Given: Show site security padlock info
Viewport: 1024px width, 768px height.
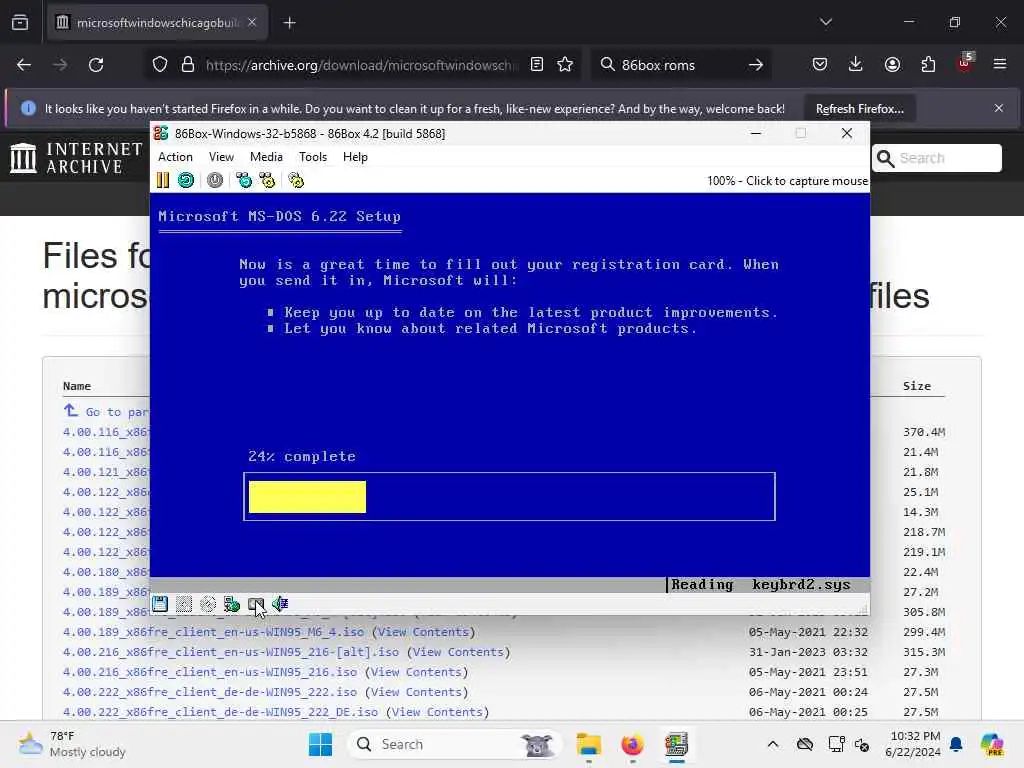Looking at the screenshot, I should pos(188,65).
